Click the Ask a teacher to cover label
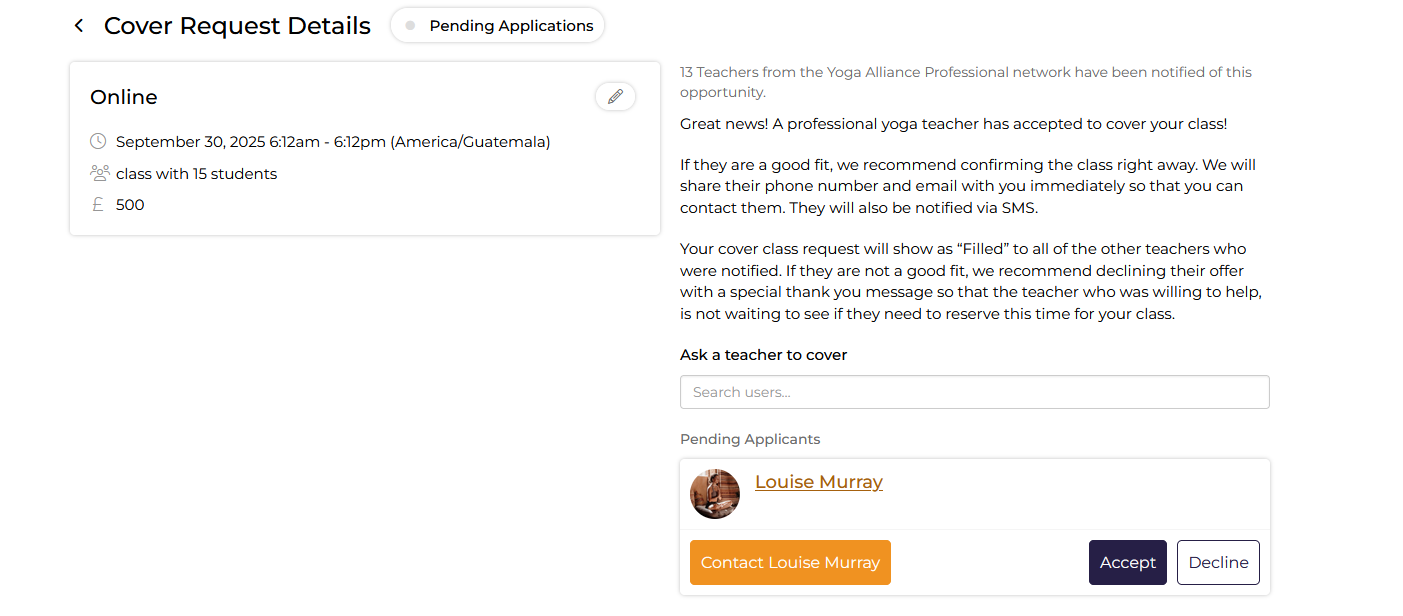The image size is (1403, 616). coord(764,355)
